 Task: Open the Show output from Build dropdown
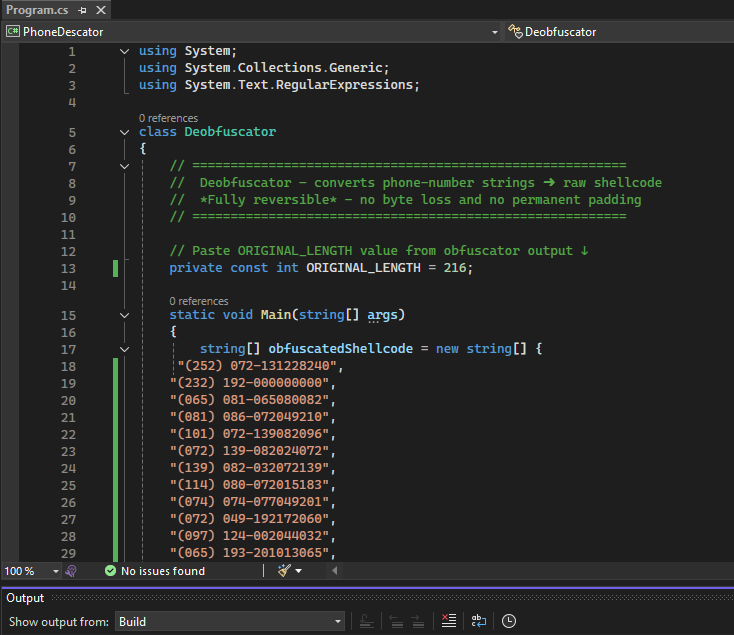tap(230, 622)
